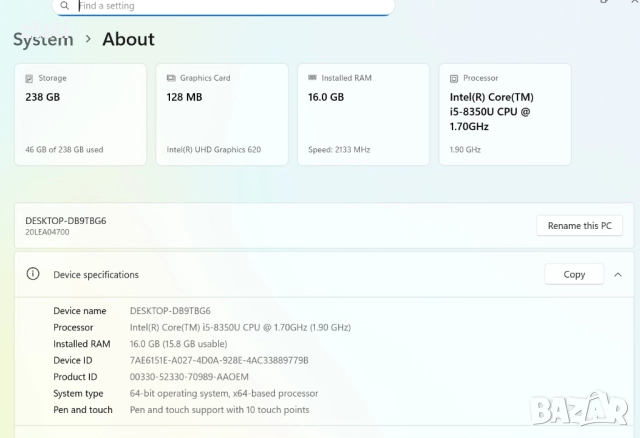Viewport: 640px width, 438px height.
Task: Click the Graphics Card icon
Action: (x=171, y=78)
